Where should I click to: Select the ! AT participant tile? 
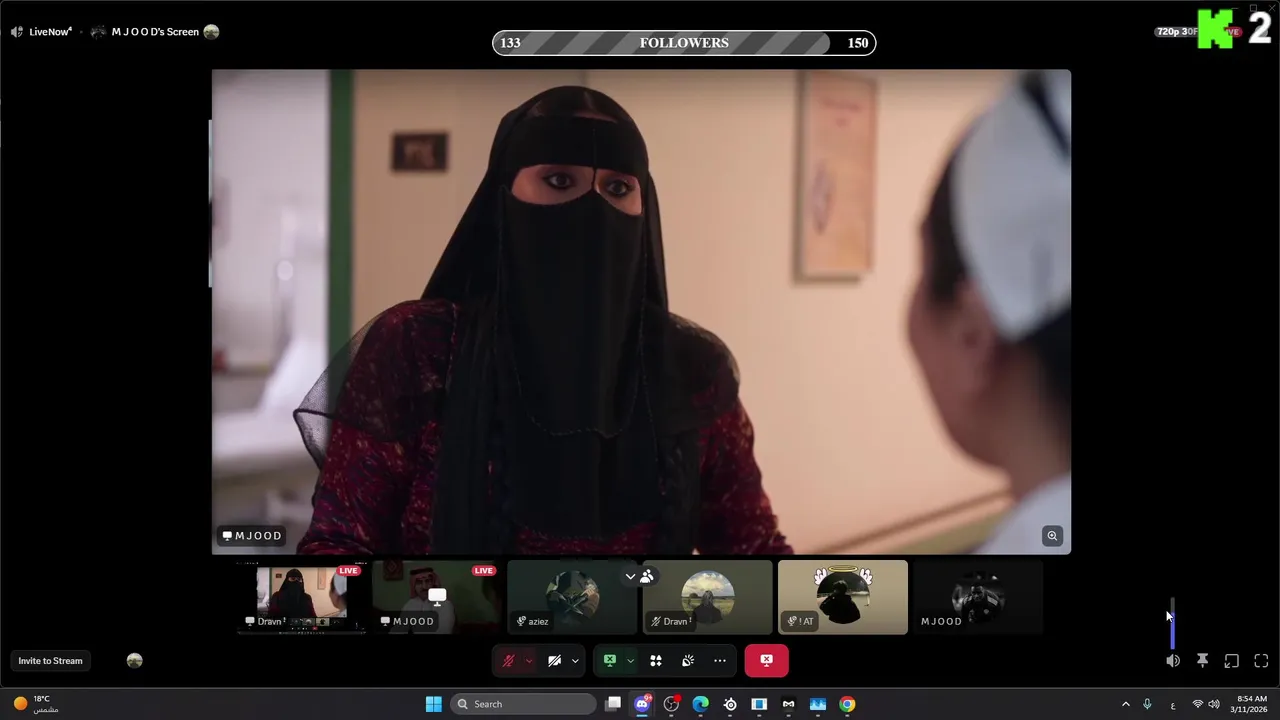click(843, 598)
